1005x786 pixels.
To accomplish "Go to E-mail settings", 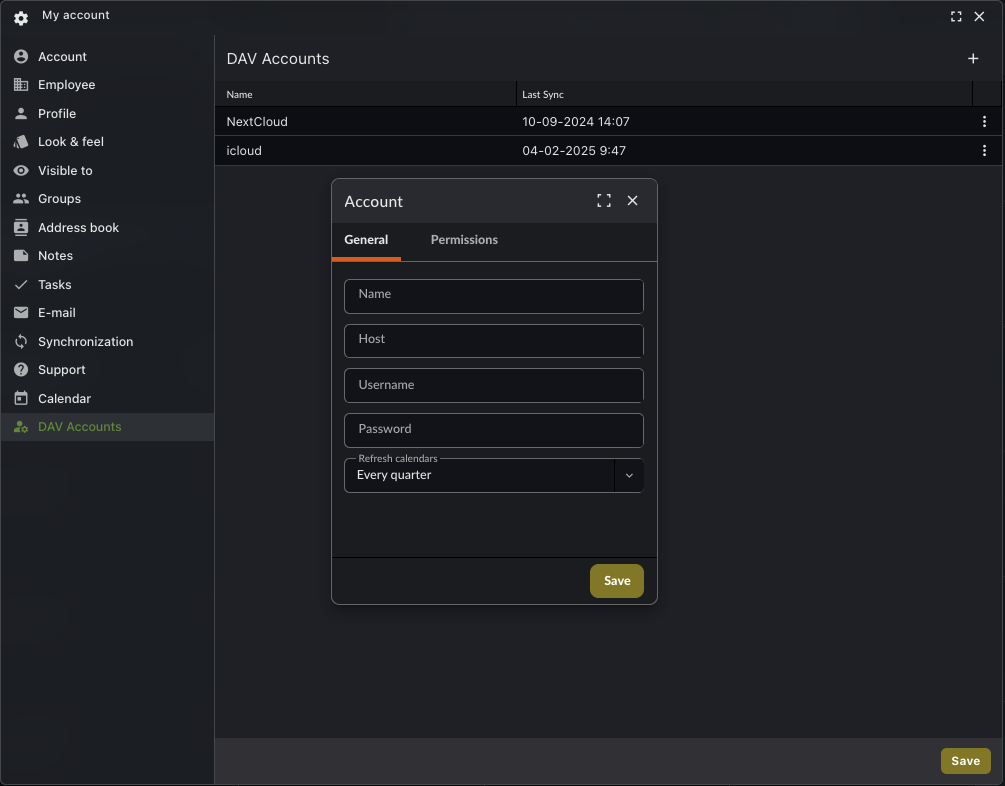I will point(107,313).
